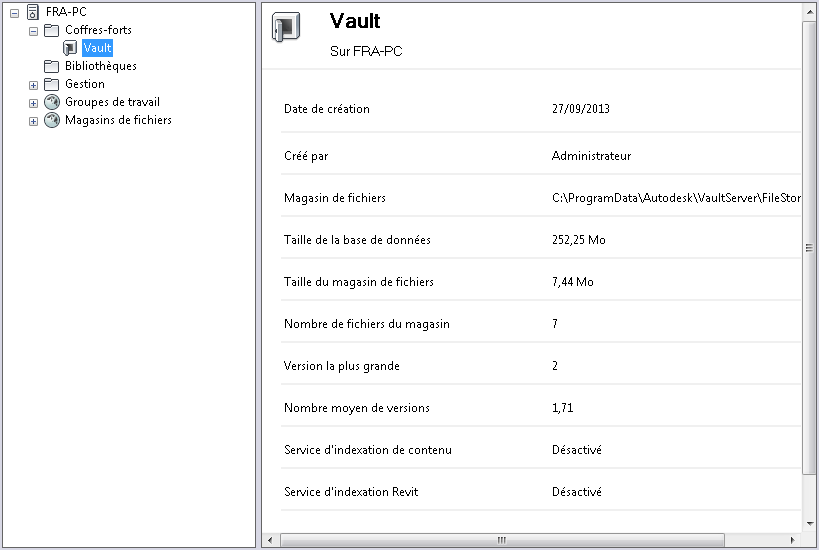Screen dimensions: 819x550
Task: Click the Magasins de fichiers icon
Action: [x=52, y=120]
